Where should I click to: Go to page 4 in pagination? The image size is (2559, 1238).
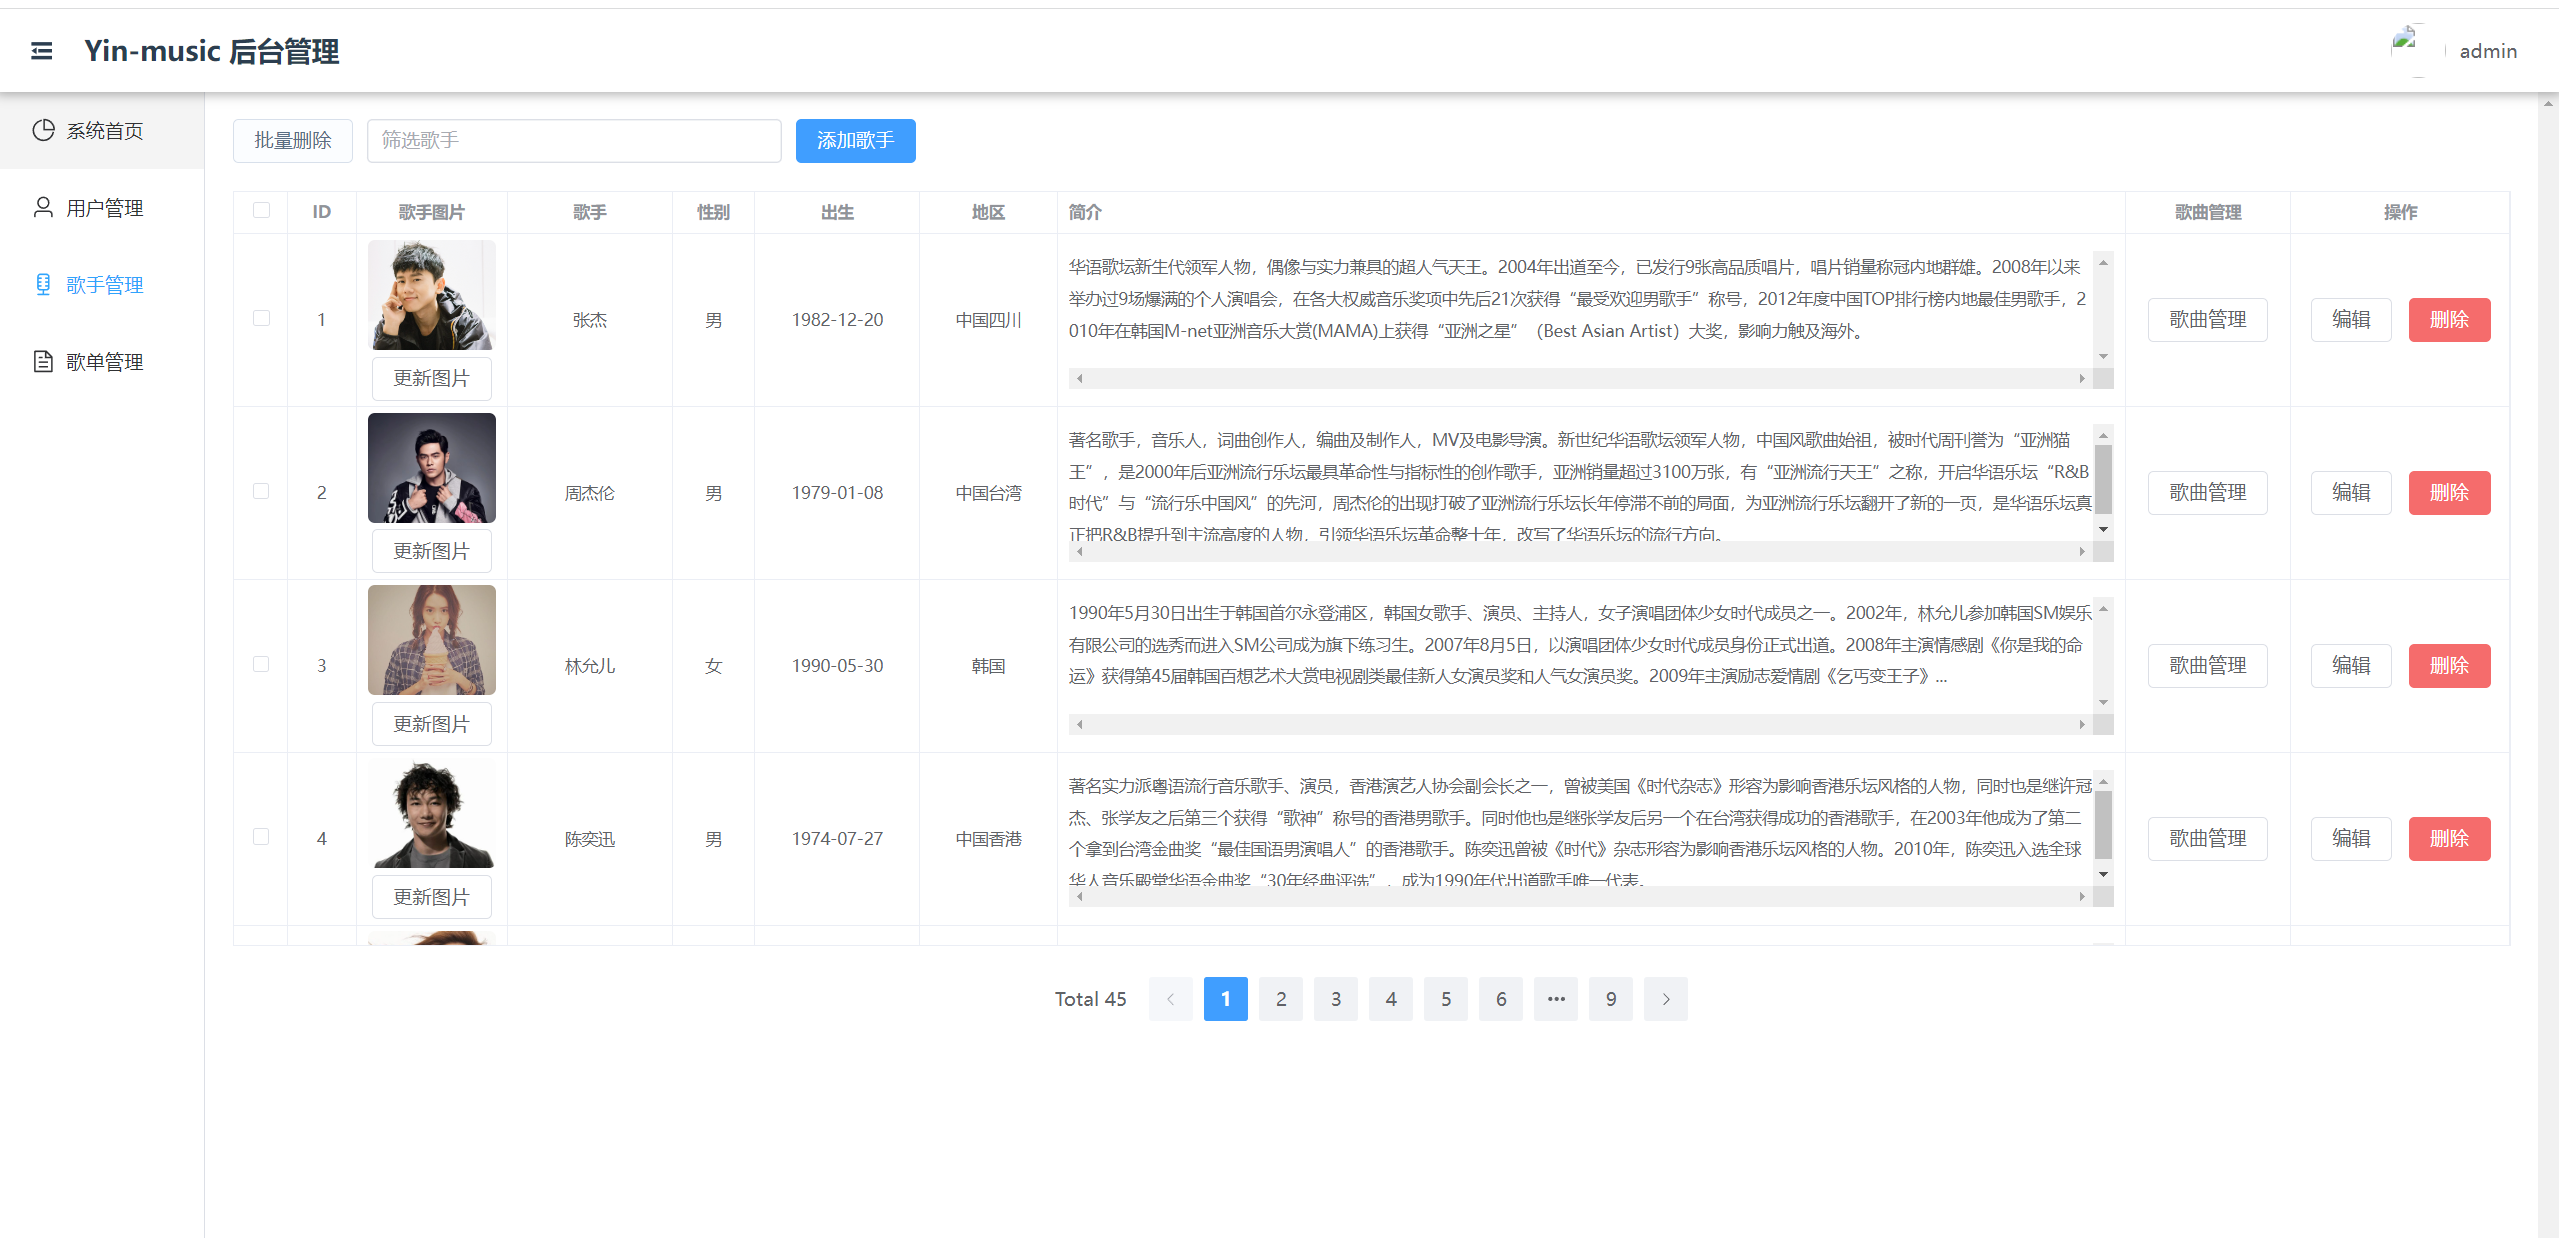tap(1390, 999)
